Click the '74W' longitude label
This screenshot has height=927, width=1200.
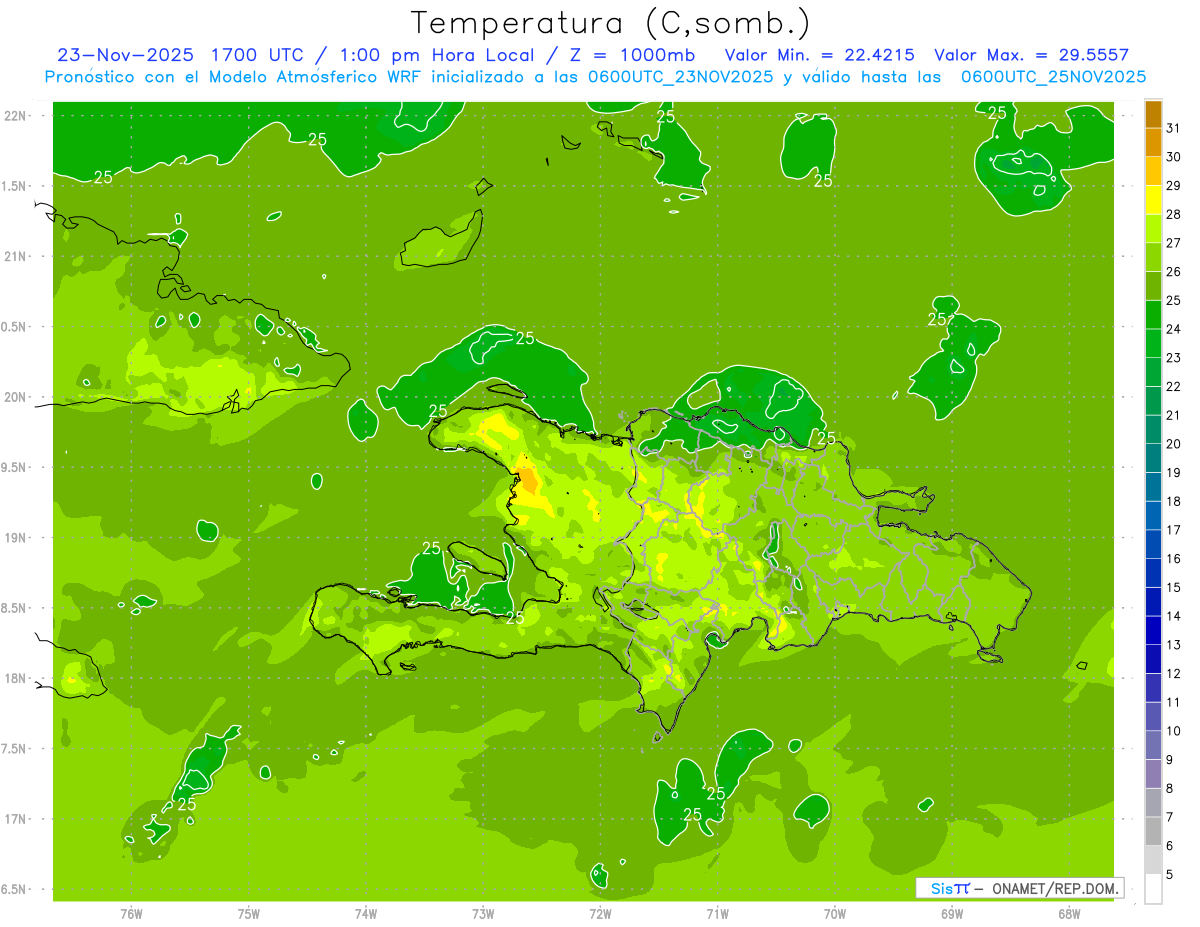pos(366,913)
